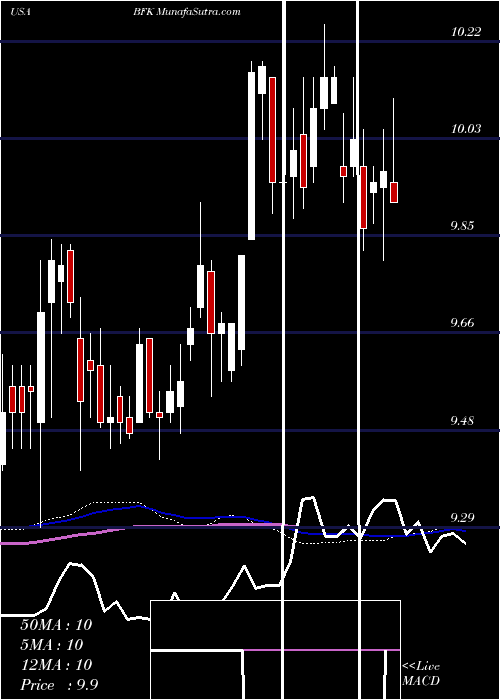Image resolution: width=500 pixels, height=700 pixels.
Task: Click the 50MA : 10 reading
Action: (56, 625)
